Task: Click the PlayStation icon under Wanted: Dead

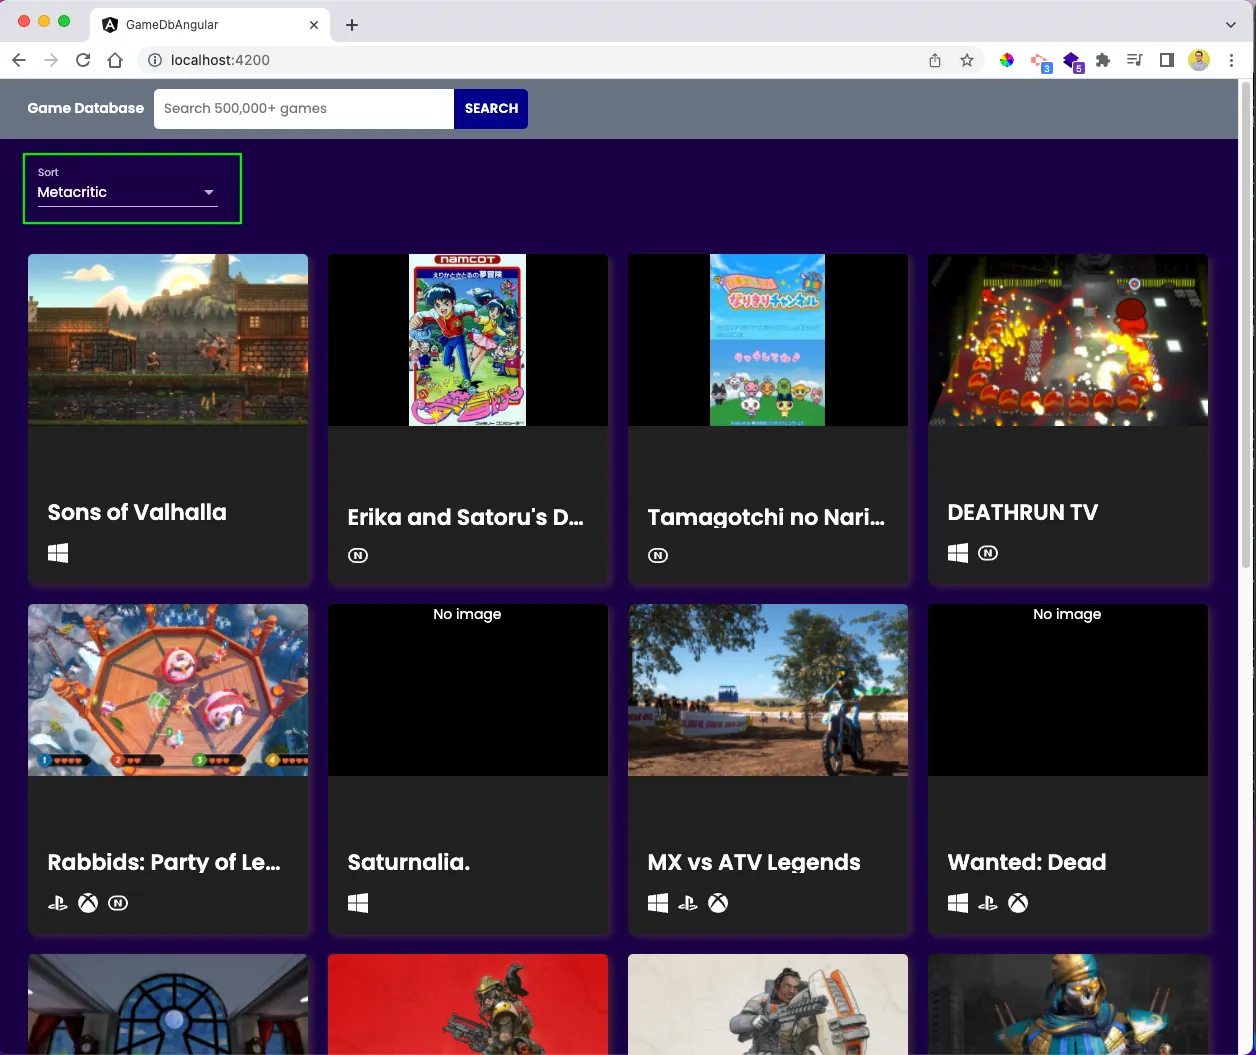Action: [988, 903]
